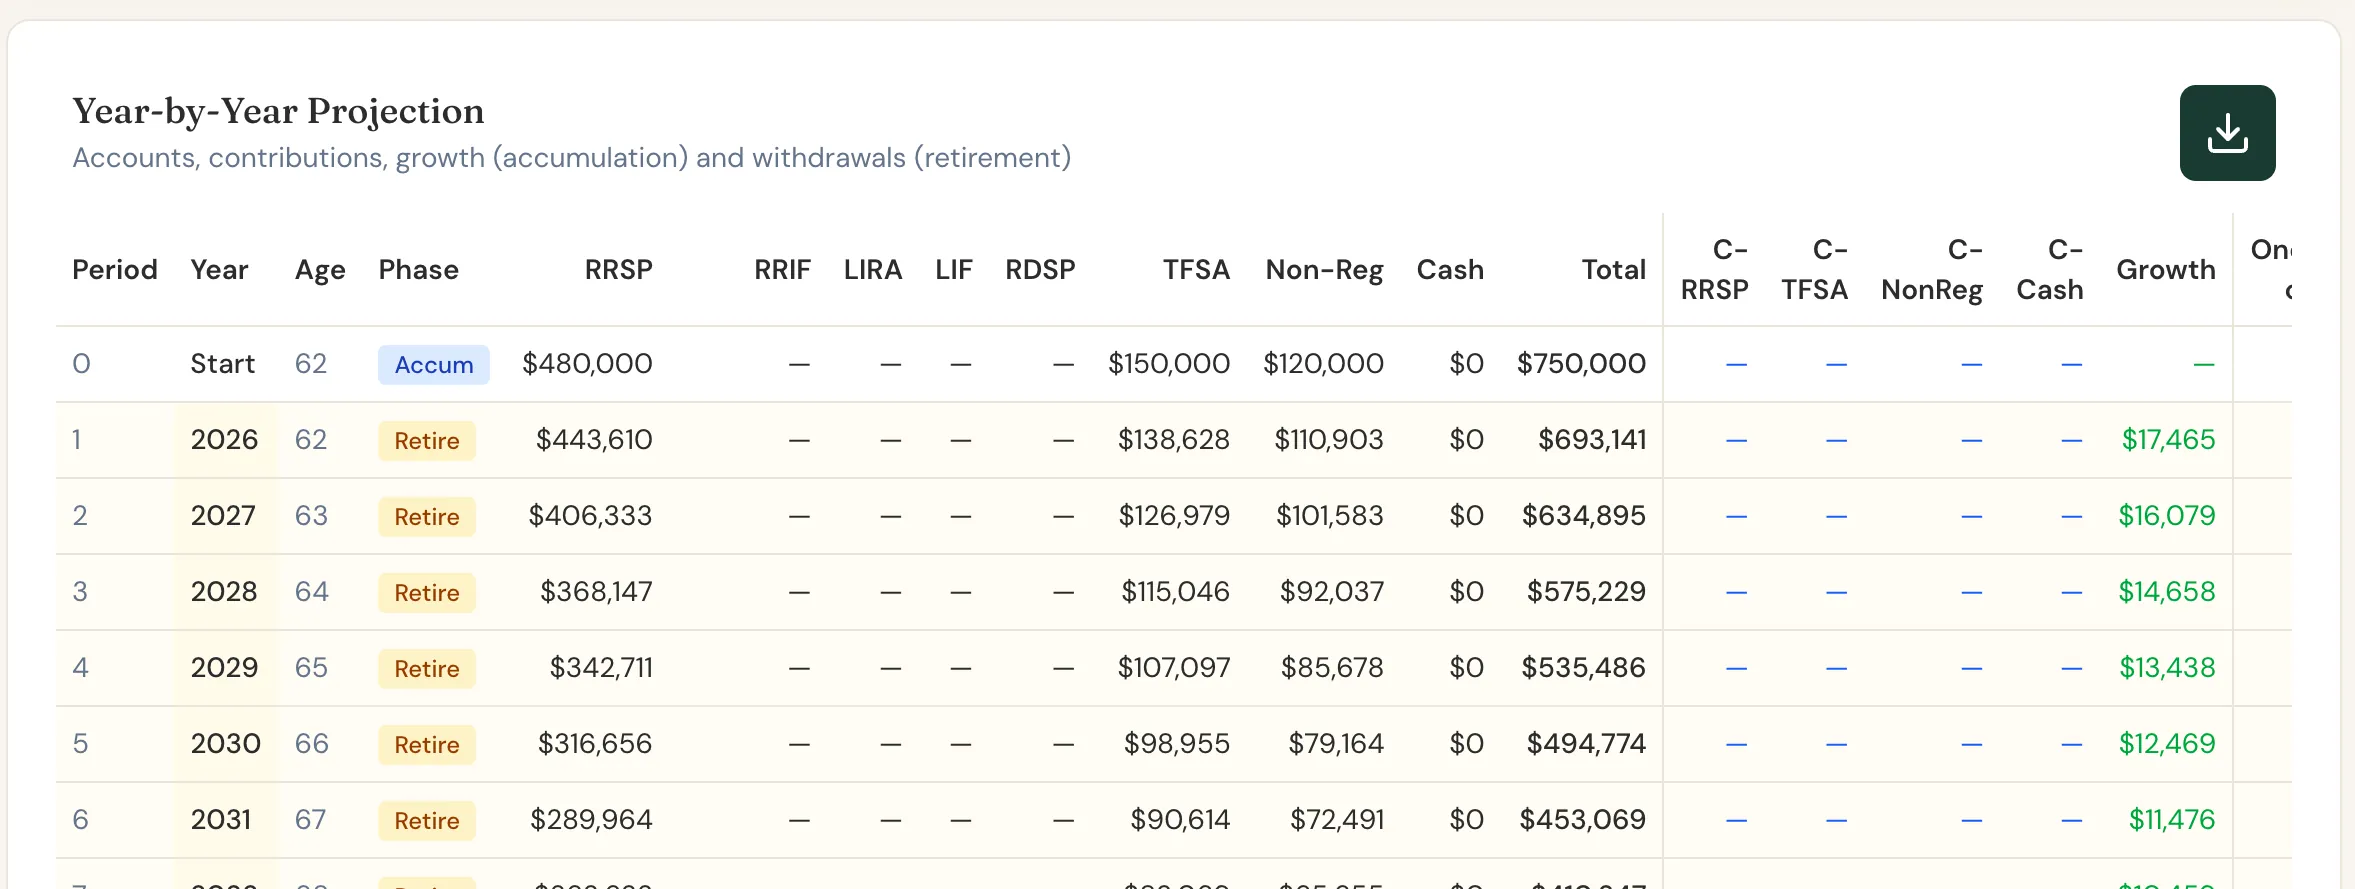Click the Cash column header
The image size is (2355, 889).
(1450, 270)
